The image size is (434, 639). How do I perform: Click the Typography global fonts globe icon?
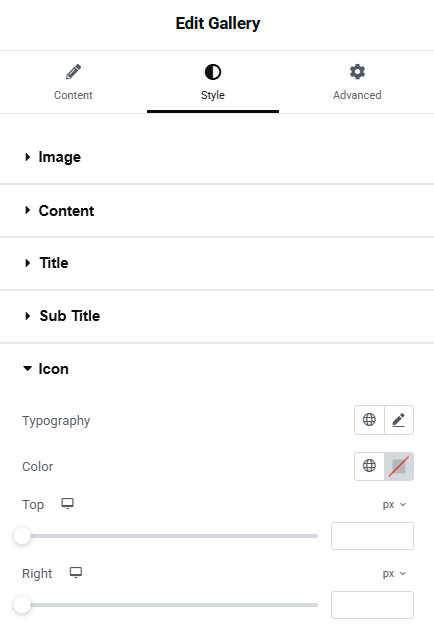[369, 420]
